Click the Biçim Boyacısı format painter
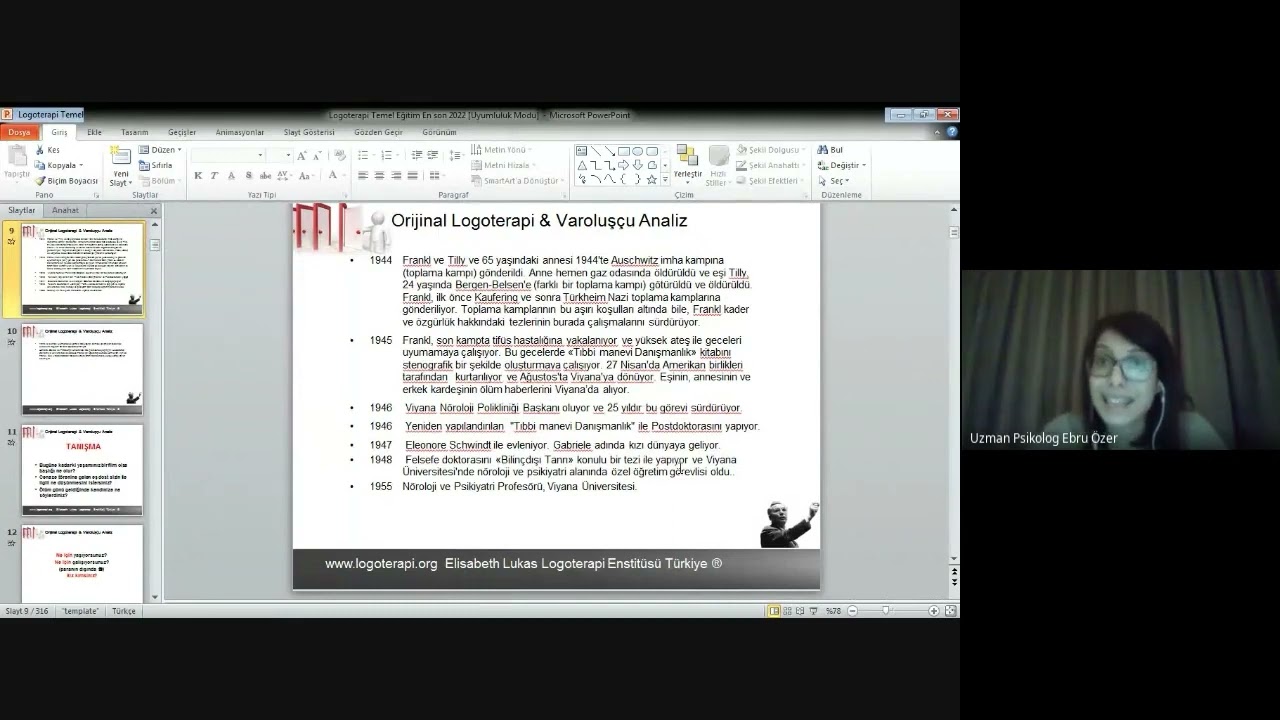 point(67,181)
